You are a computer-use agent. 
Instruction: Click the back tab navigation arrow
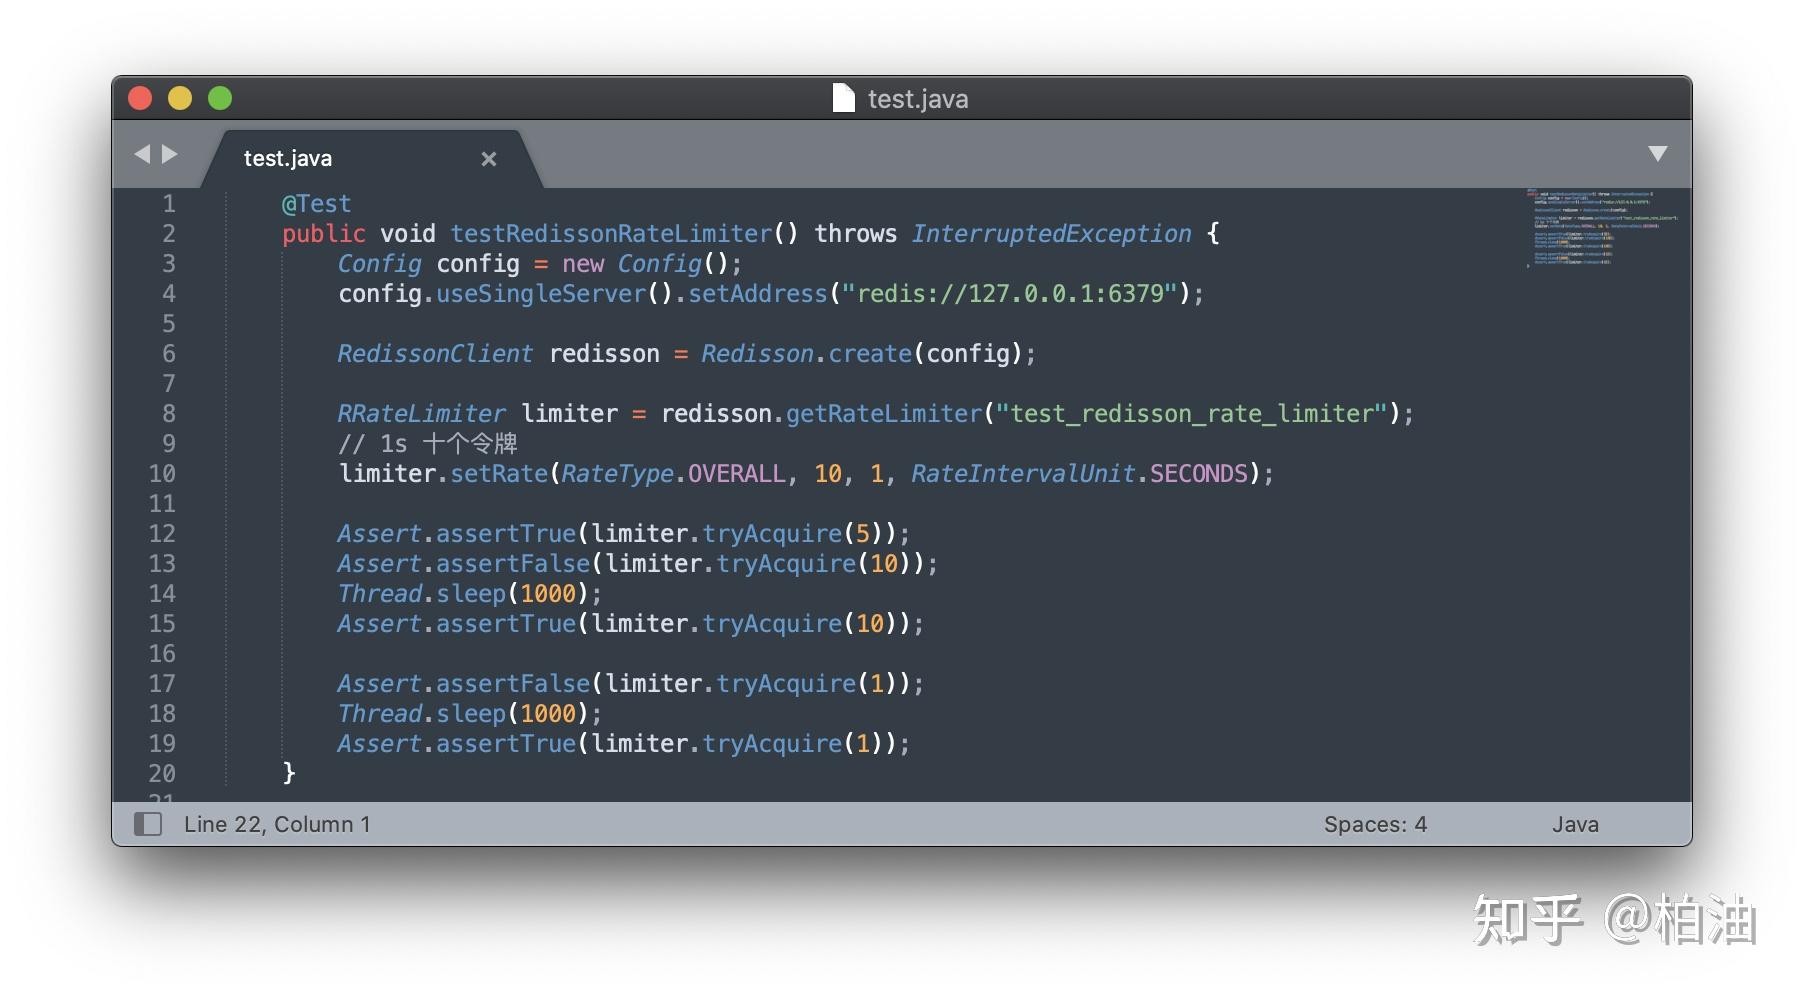coord(142,154)
